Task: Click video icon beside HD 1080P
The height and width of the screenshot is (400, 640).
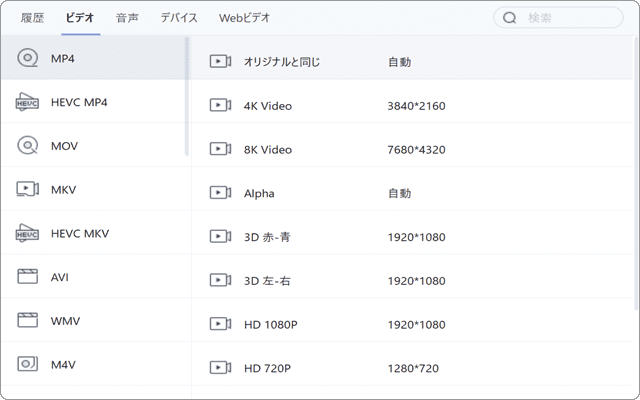Action: tap(220, 324)
